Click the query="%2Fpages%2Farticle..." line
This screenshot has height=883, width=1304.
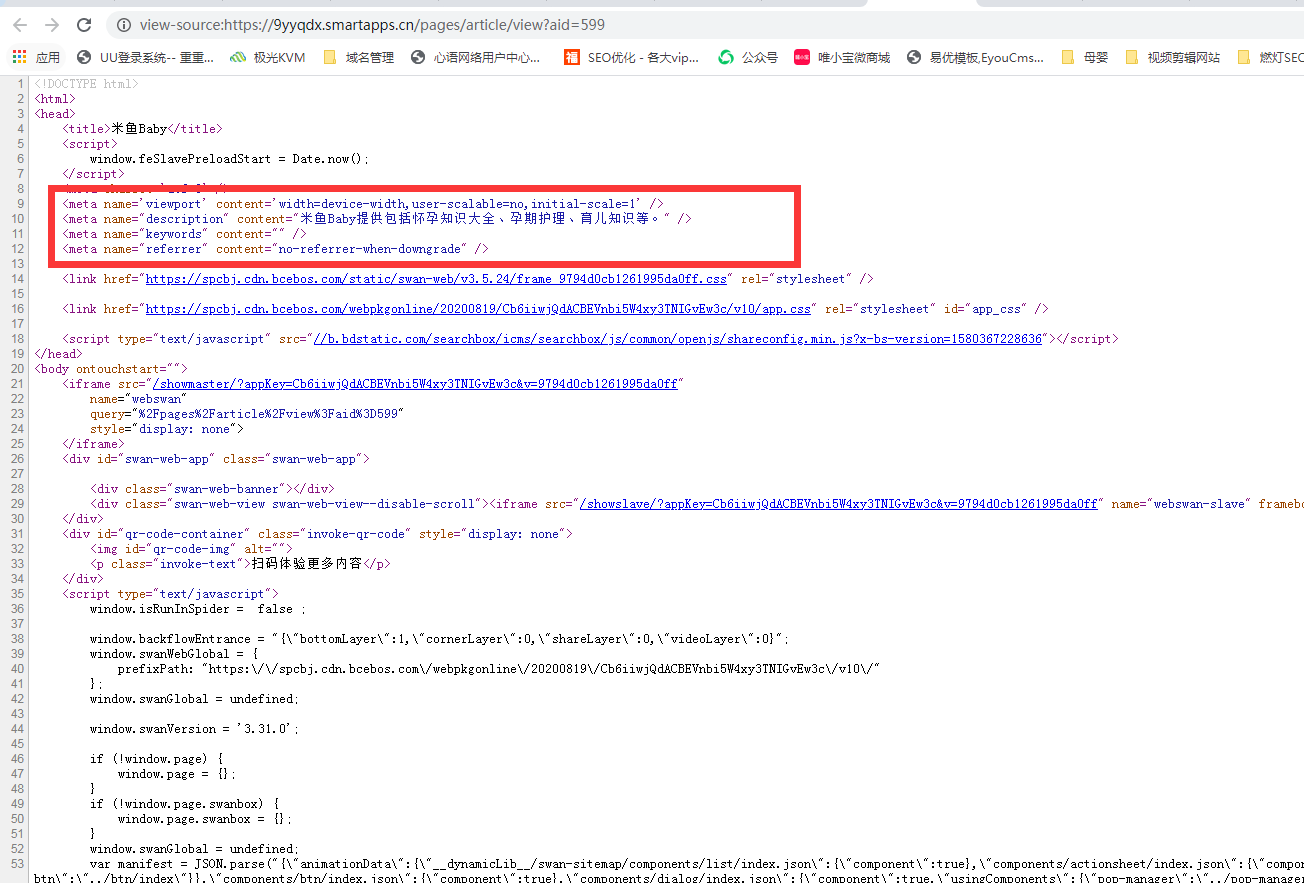[x=246, y=414]
